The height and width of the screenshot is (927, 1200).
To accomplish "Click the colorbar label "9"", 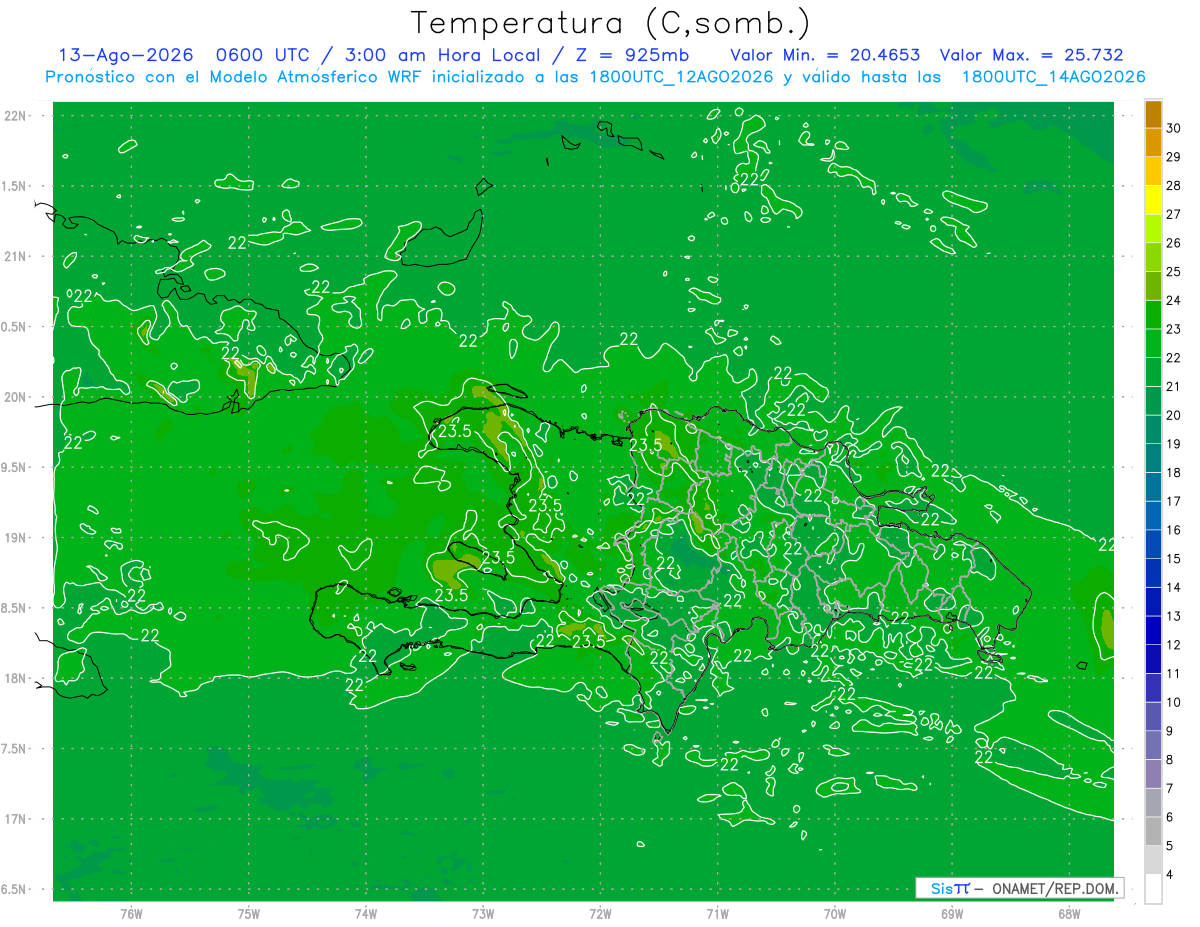I will point(1170,731).
